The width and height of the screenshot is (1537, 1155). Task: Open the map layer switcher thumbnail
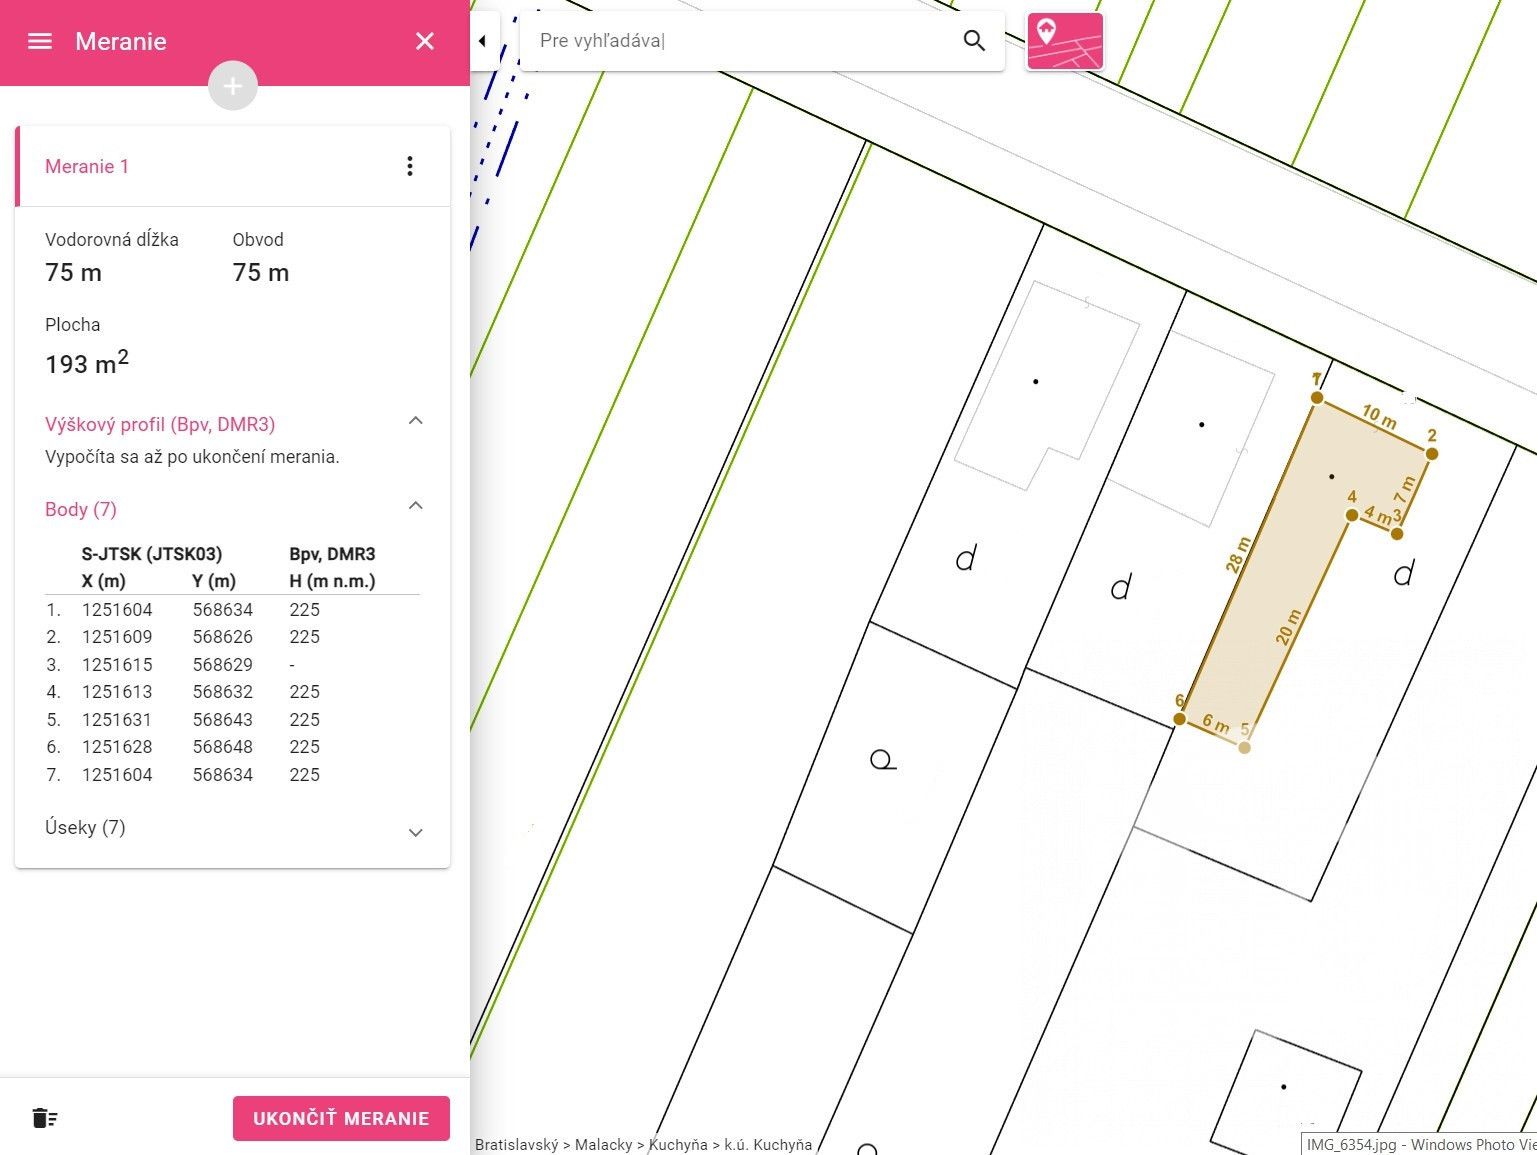pyautogui.click(x=1065, y=41)
